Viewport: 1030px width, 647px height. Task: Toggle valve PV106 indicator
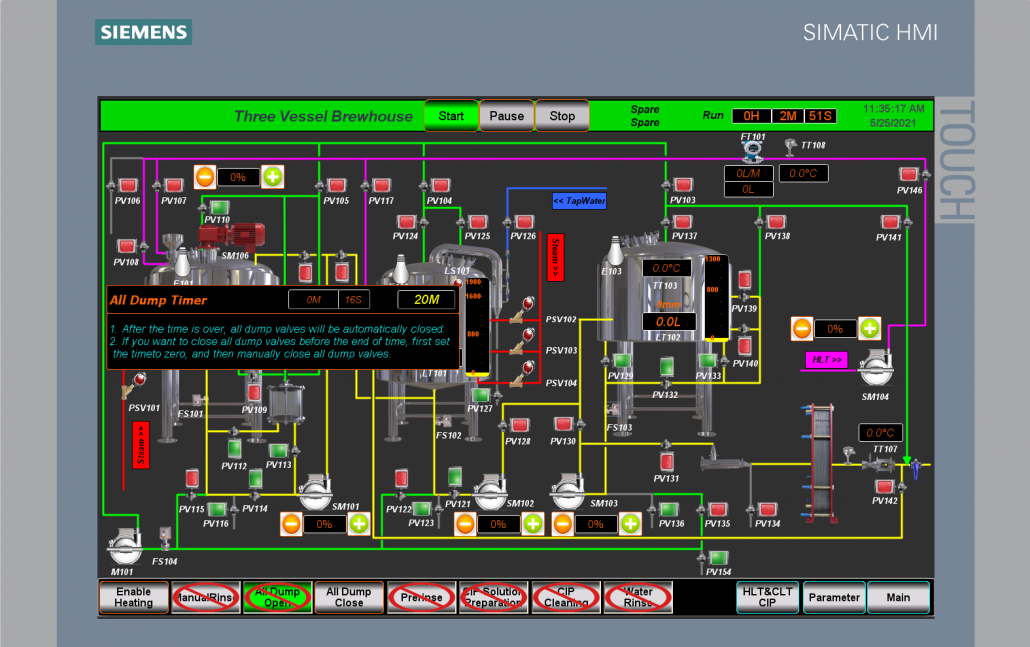point(127,185)
